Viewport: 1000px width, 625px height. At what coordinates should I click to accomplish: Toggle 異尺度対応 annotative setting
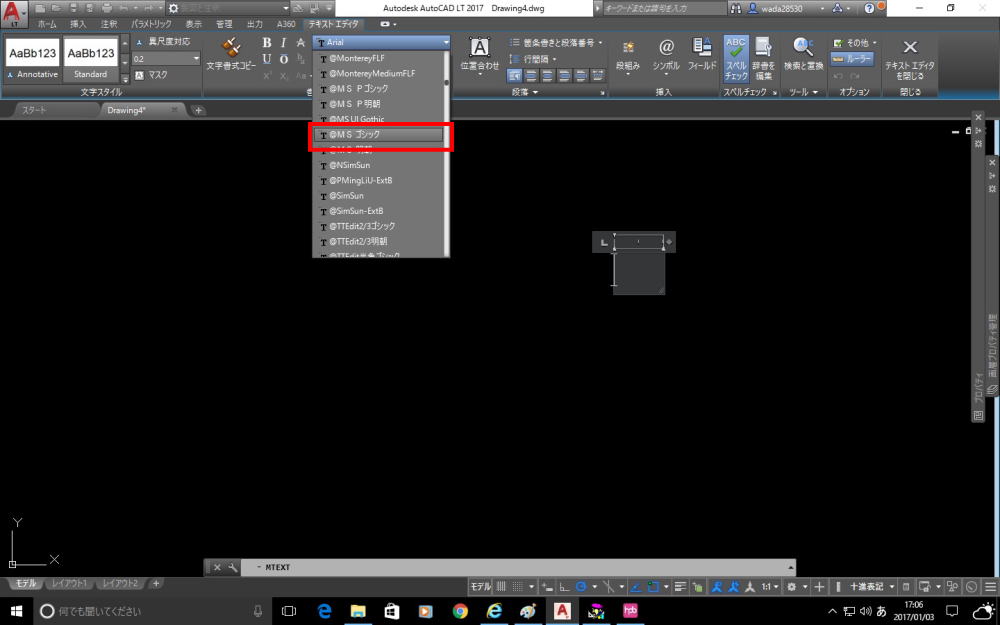tap(163, 41)
